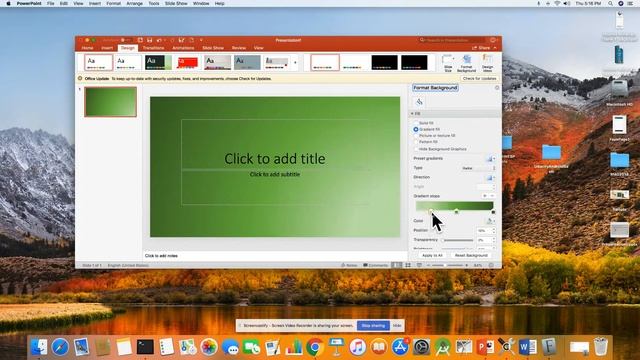Open iTunes from the Dock
The height and width of the screenshot is (360, 640).
pyautogui.click(x=358, y=347)
